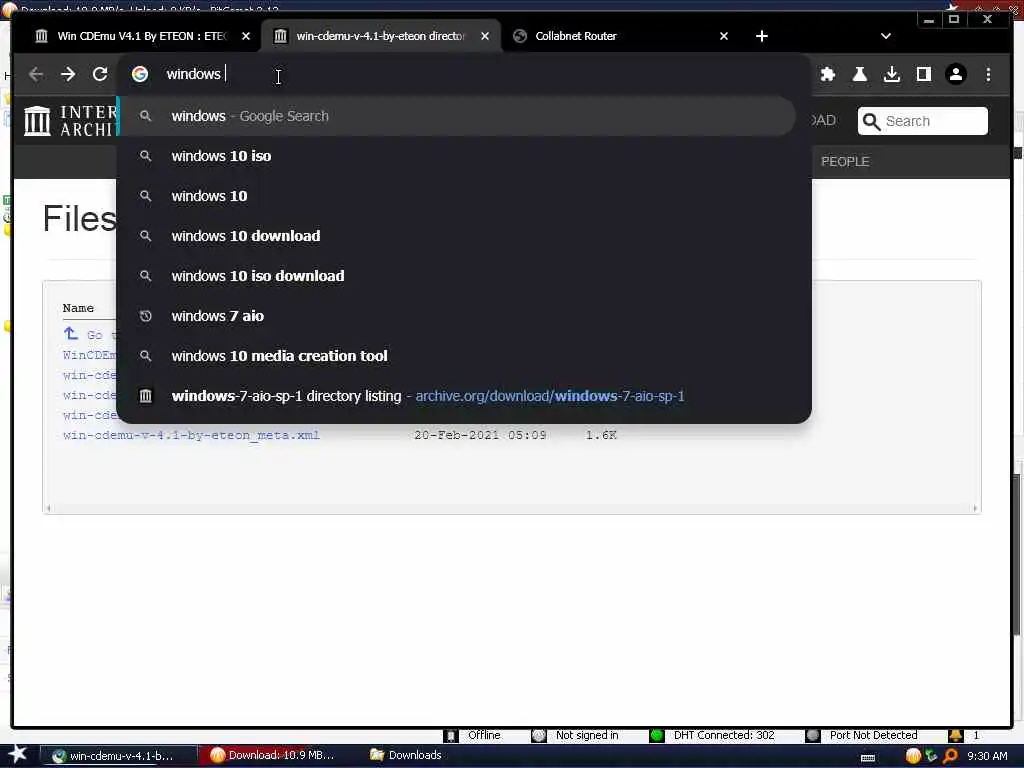Open the Downloads folder taskbar button
This screenshot has width=1024, height=768.
406,755
